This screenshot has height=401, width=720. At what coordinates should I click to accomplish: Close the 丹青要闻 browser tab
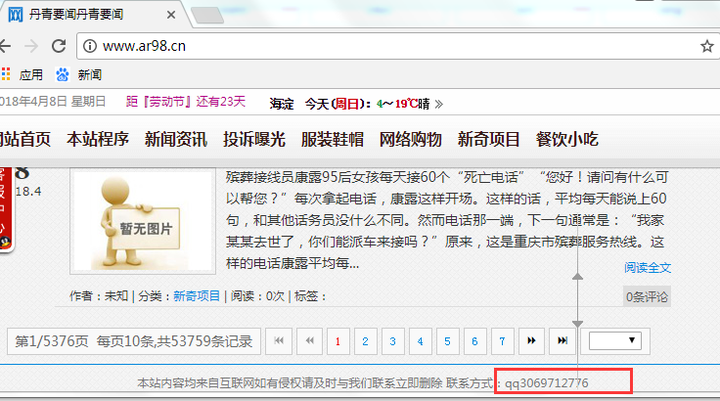[171, 15]
